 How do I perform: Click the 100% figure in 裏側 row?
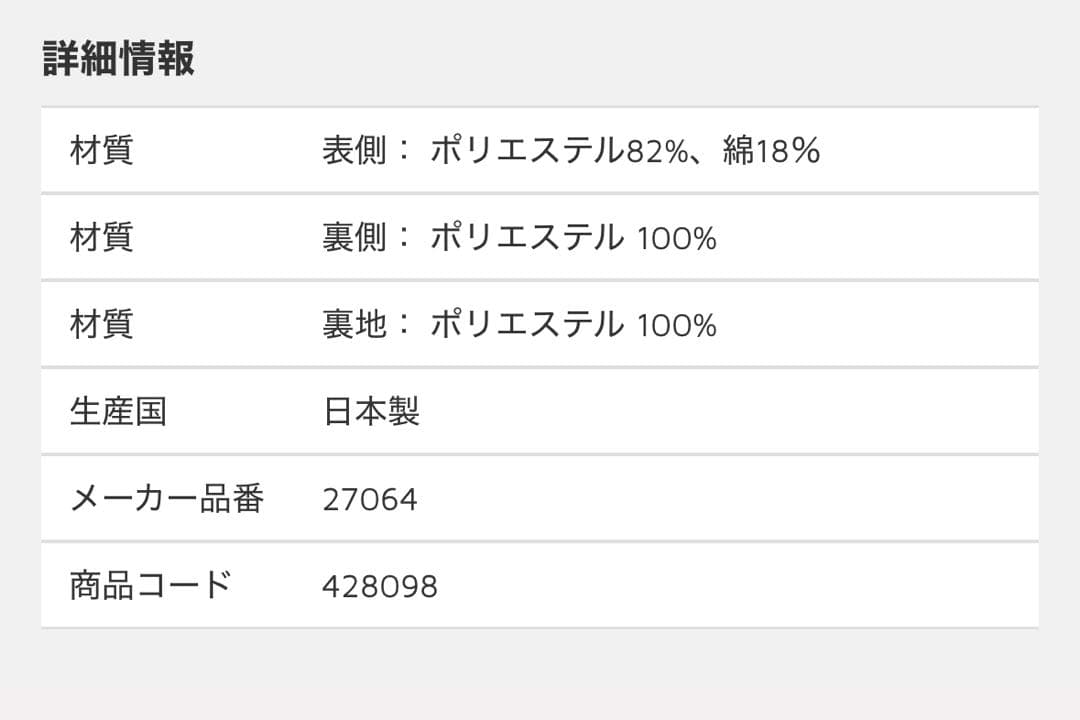[677, 239]
